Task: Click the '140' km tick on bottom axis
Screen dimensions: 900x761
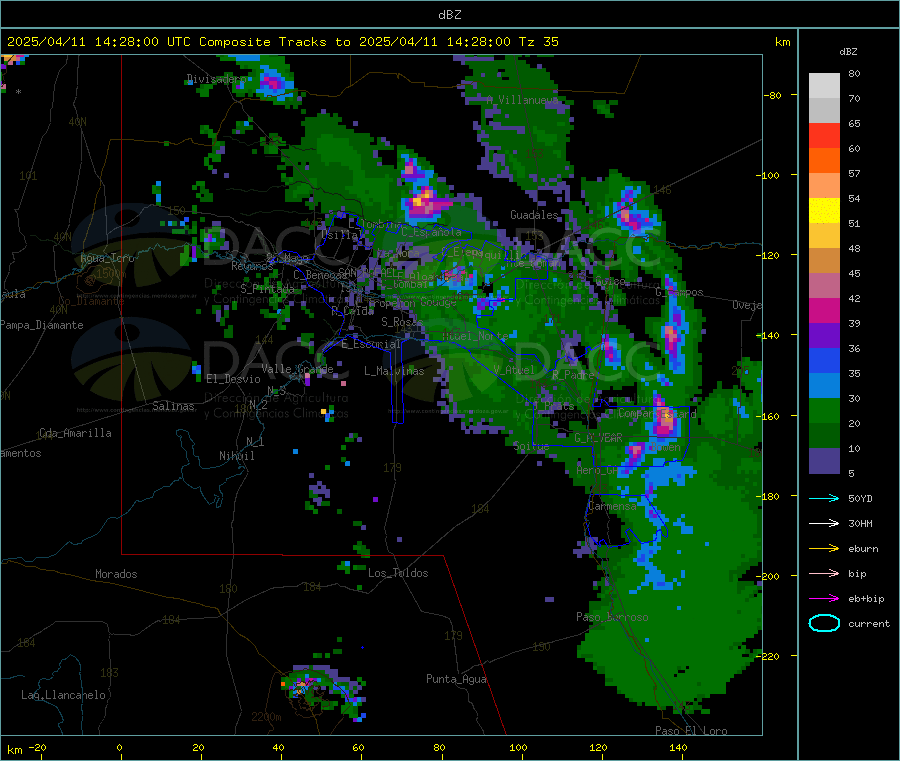Action: tap(678, 747)
